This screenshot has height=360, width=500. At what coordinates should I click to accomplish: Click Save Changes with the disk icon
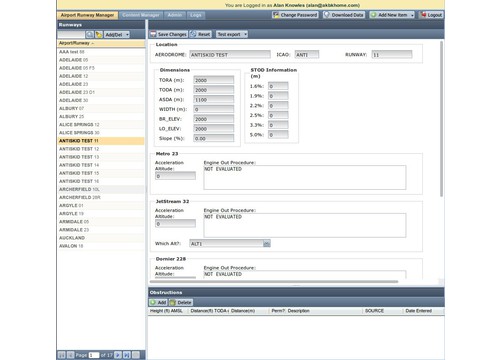168,34
